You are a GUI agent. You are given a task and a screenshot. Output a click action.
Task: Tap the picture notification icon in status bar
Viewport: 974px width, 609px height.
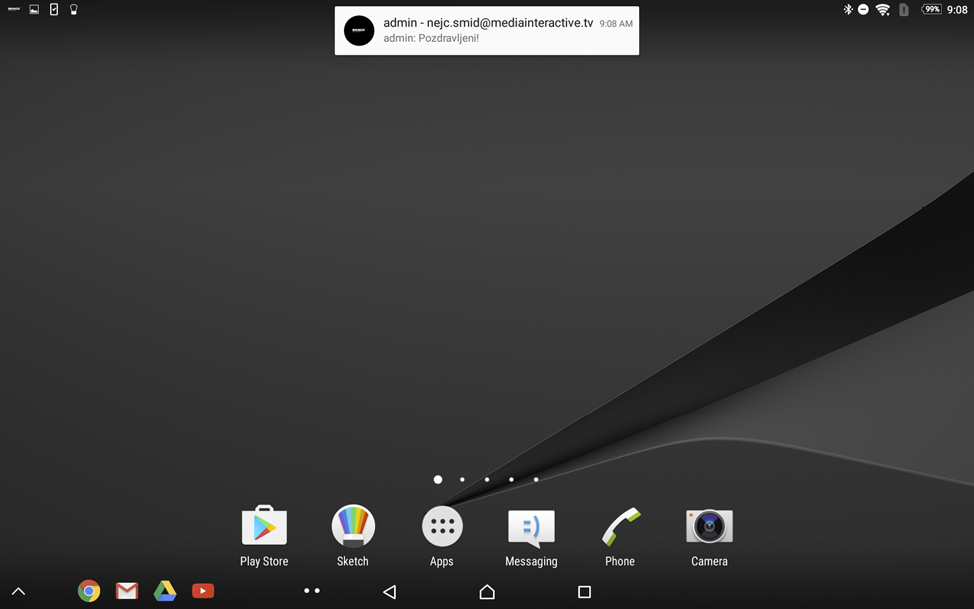[x=34, y=9]
